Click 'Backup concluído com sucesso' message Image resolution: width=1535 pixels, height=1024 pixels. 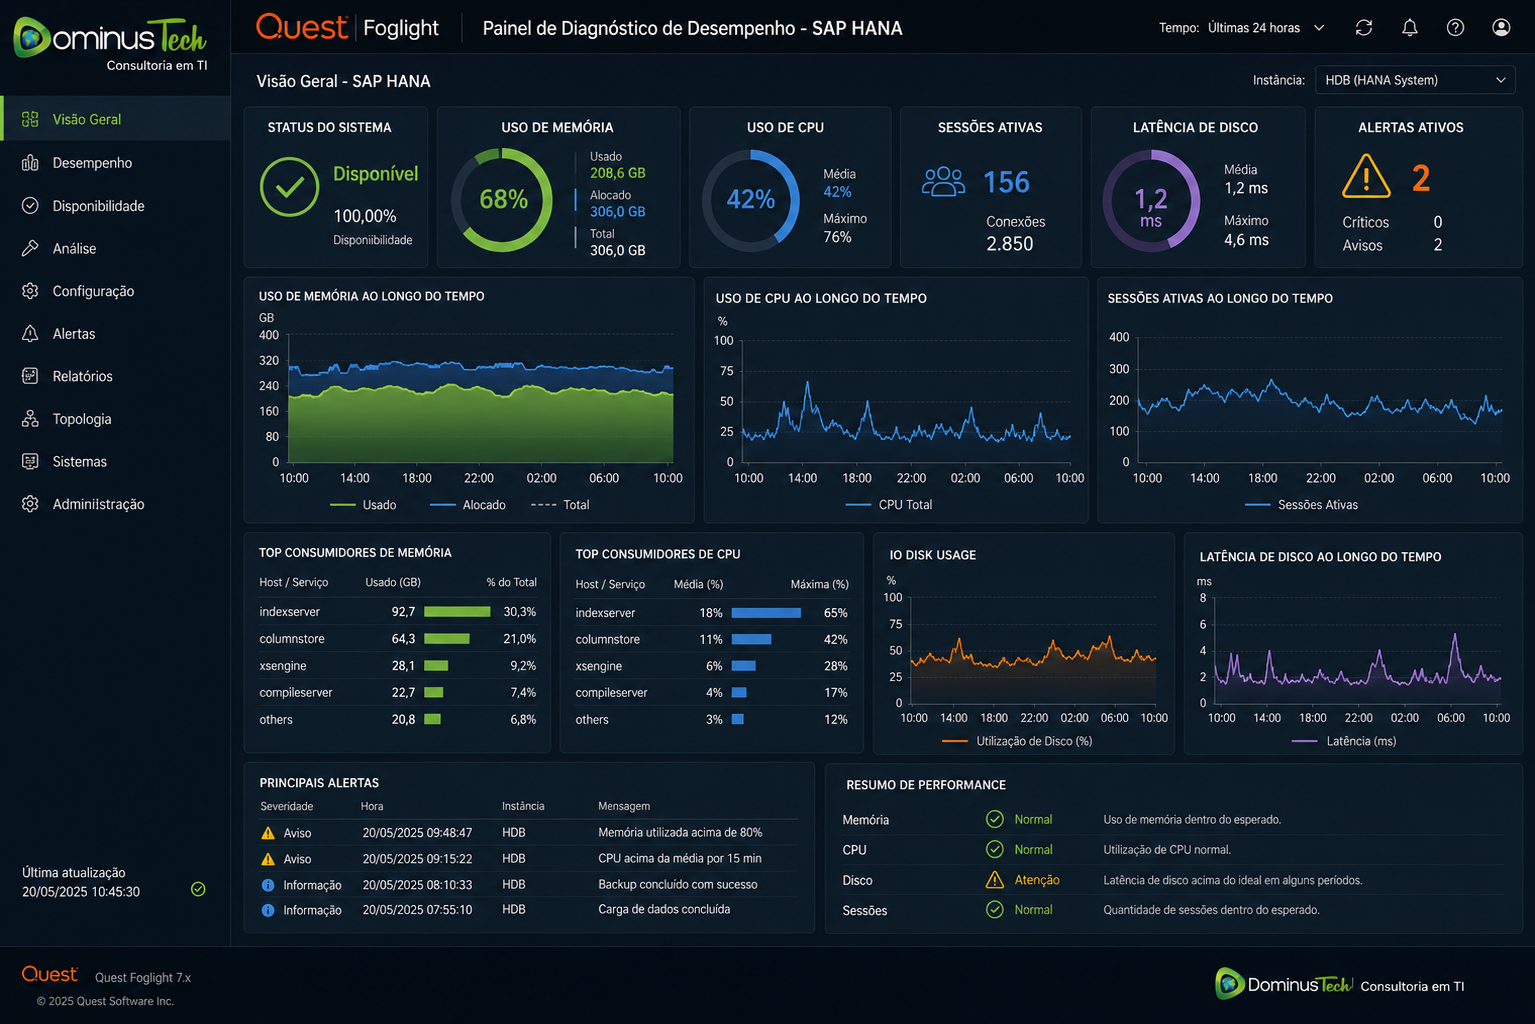click(678, 885)
